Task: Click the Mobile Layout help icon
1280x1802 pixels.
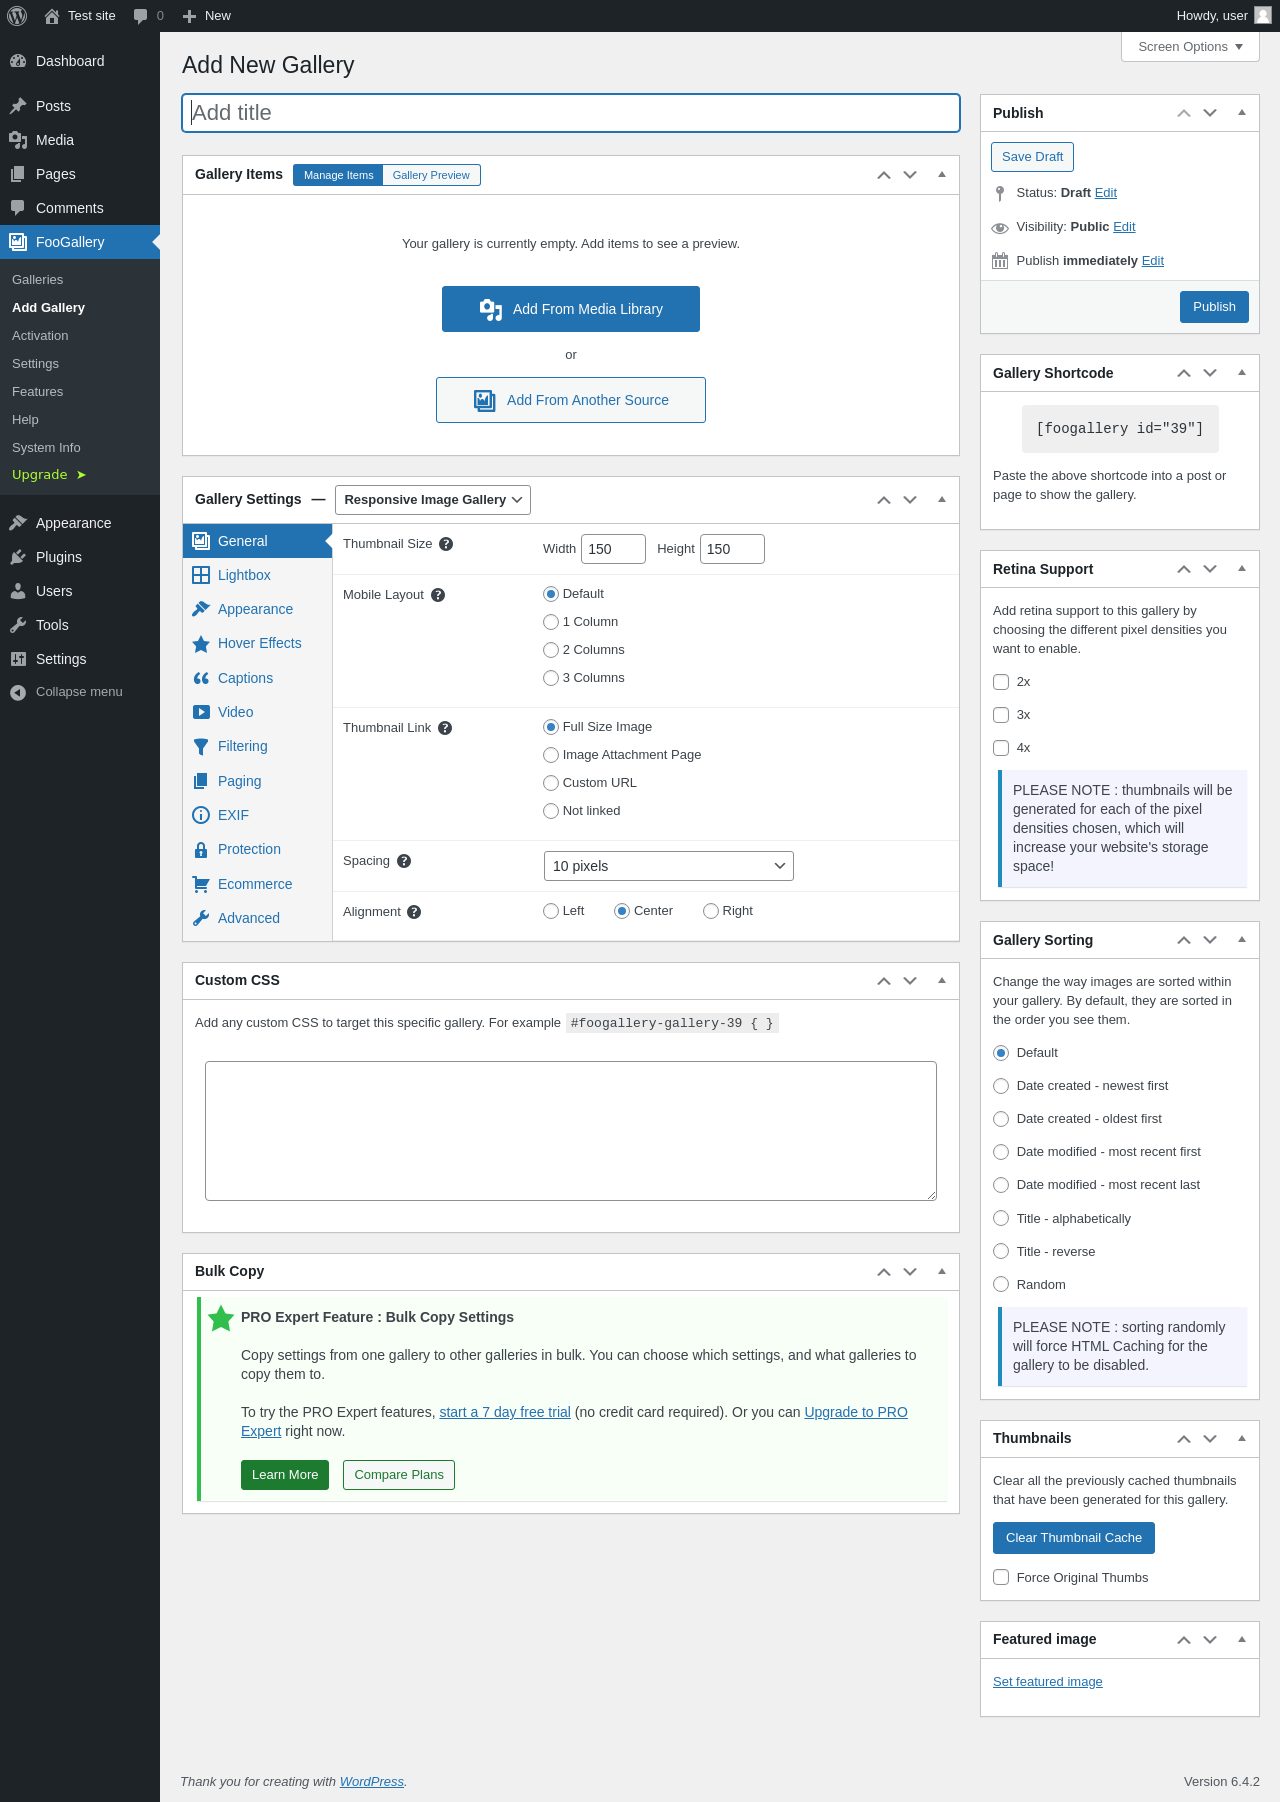Action: (x=438, y=595)
